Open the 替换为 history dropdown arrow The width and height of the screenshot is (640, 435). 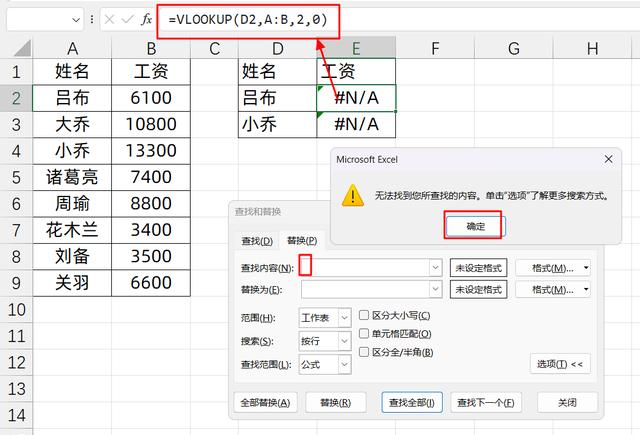(x=436, y=289)
